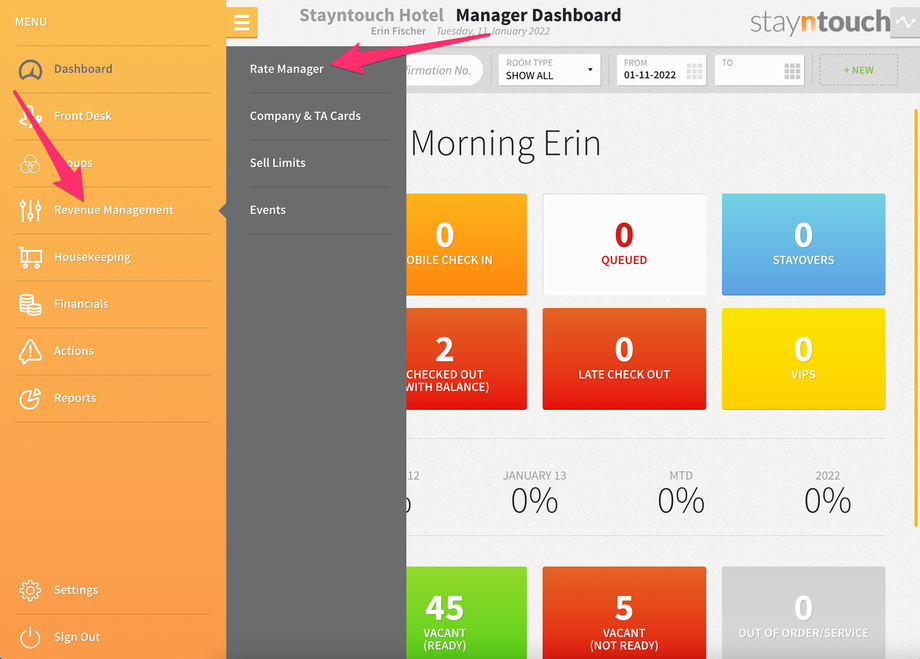Click the orange vertical scrollbar on right
This screenshot has width=920, height=659.
tap(916, 317)
